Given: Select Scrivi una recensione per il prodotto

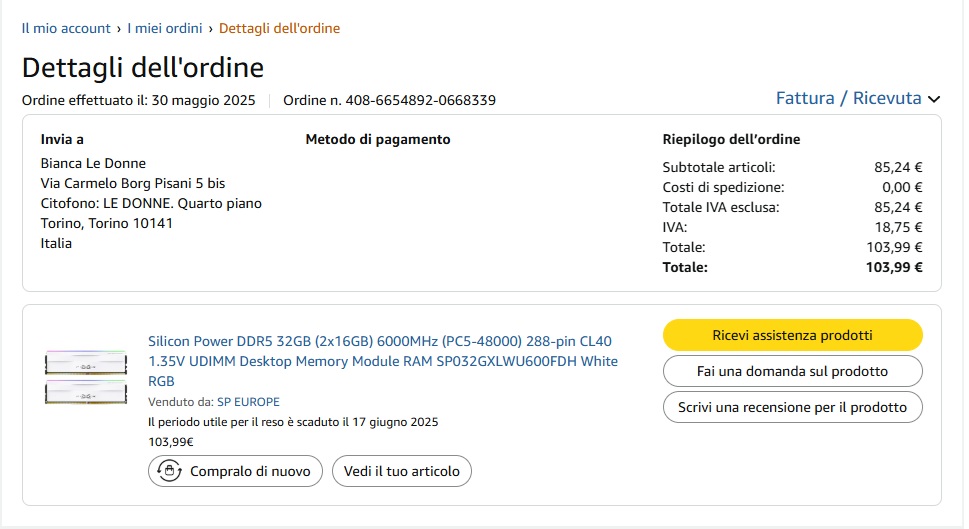Looking at the screenshot, I should (792, 407).
